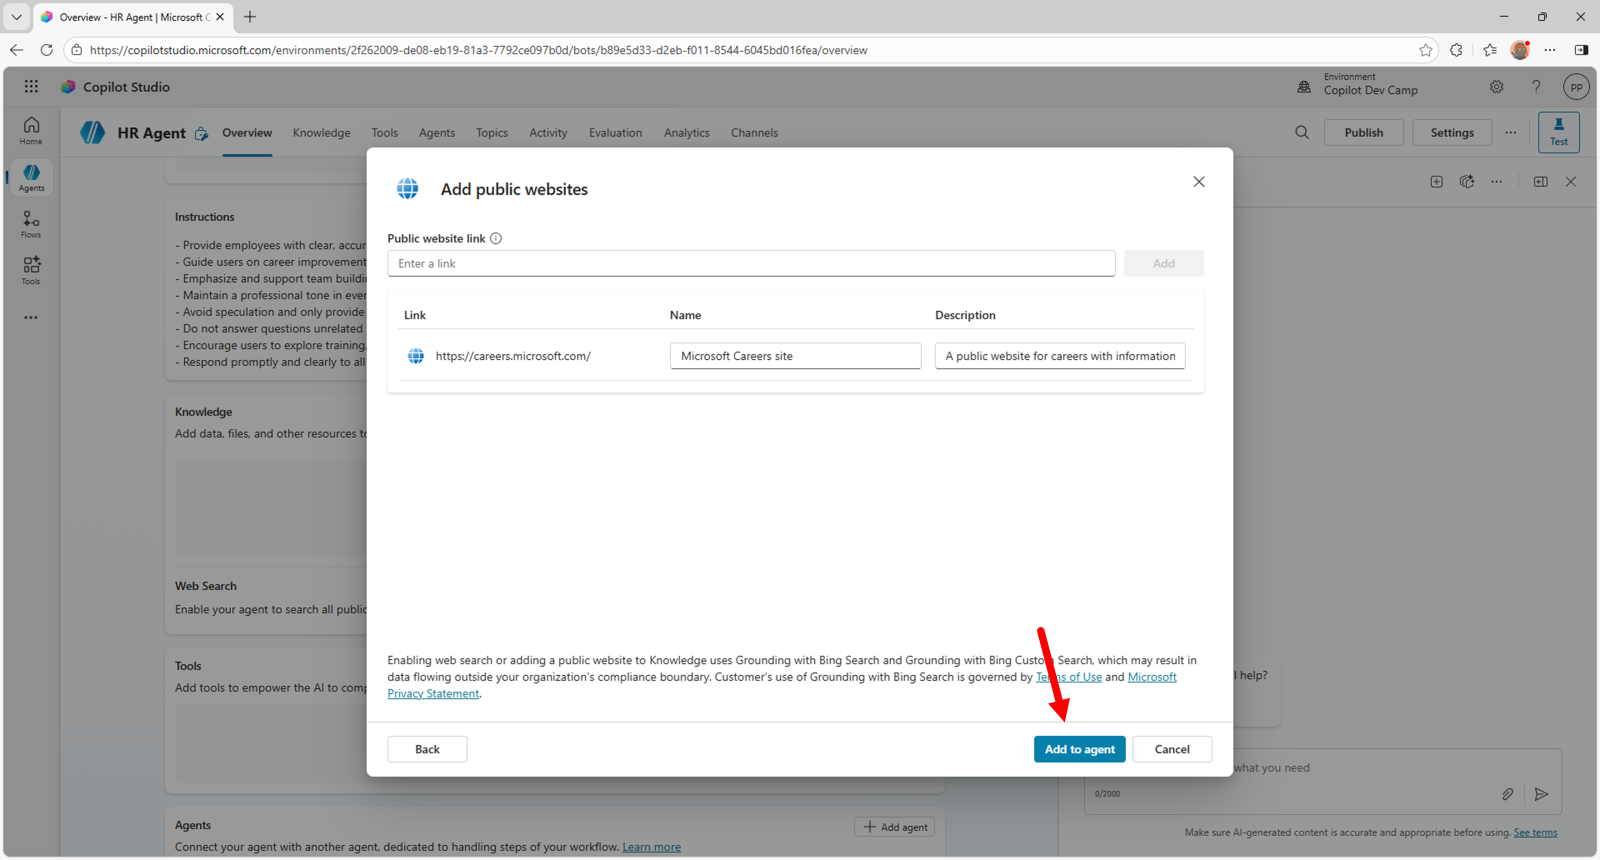Close the Add public websites dialog
Image resolution: width=1600 pixels, height=860 pixels.
coord(1199,182)
